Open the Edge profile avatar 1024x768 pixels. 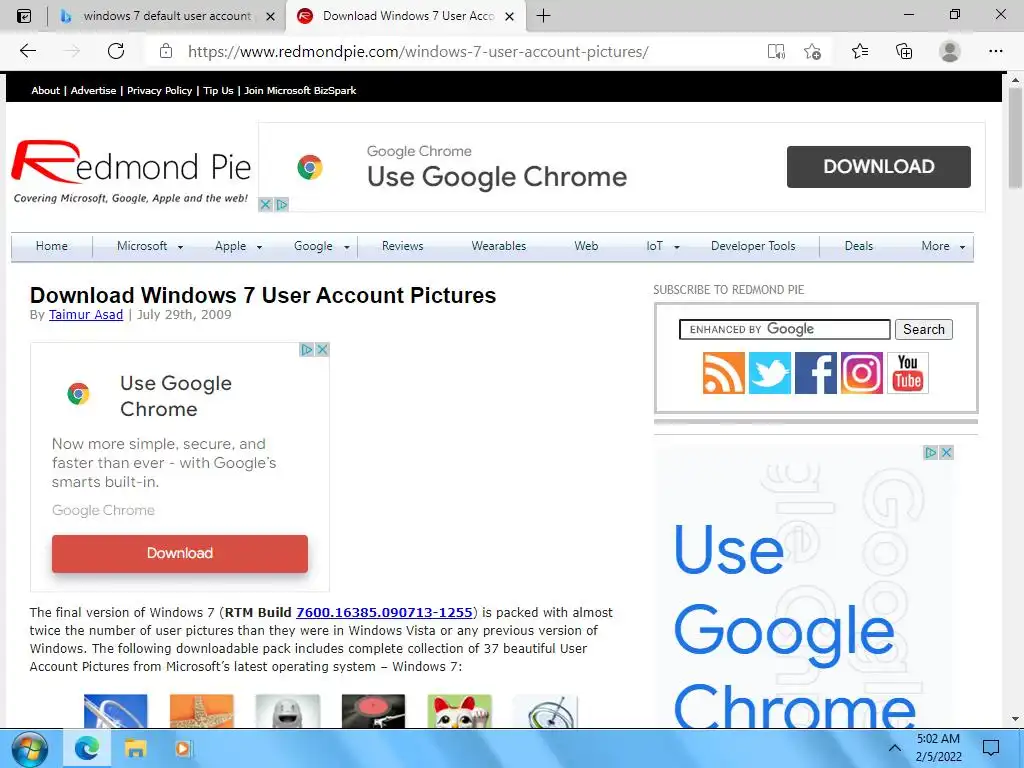coord(950,51)
